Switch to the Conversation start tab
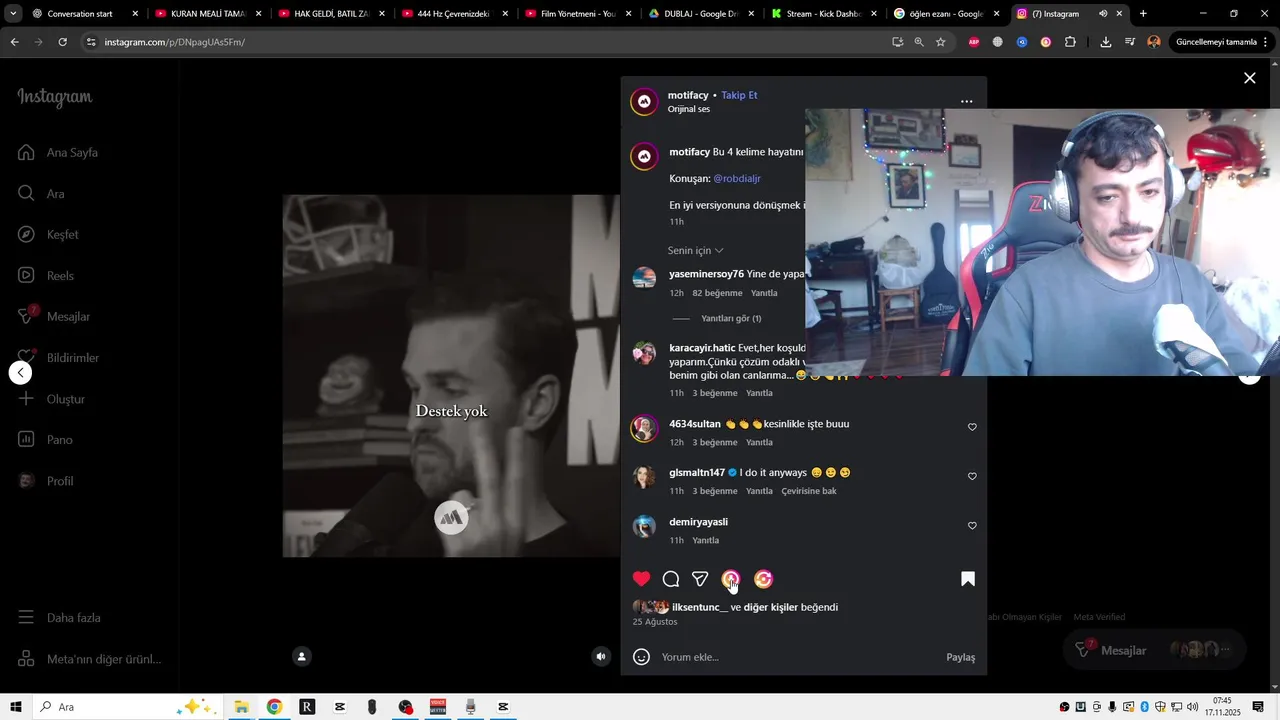This screenshot has height=720, width=1280. coord(85,14)
